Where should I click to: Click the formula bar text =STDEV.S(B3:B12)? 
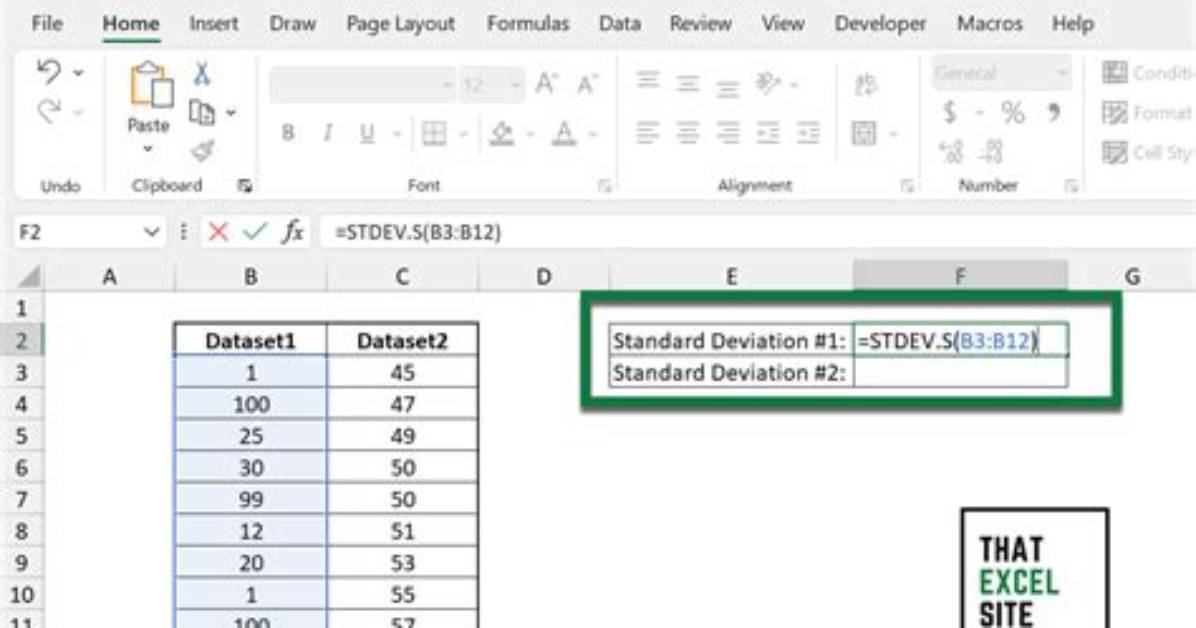[418, 232]
